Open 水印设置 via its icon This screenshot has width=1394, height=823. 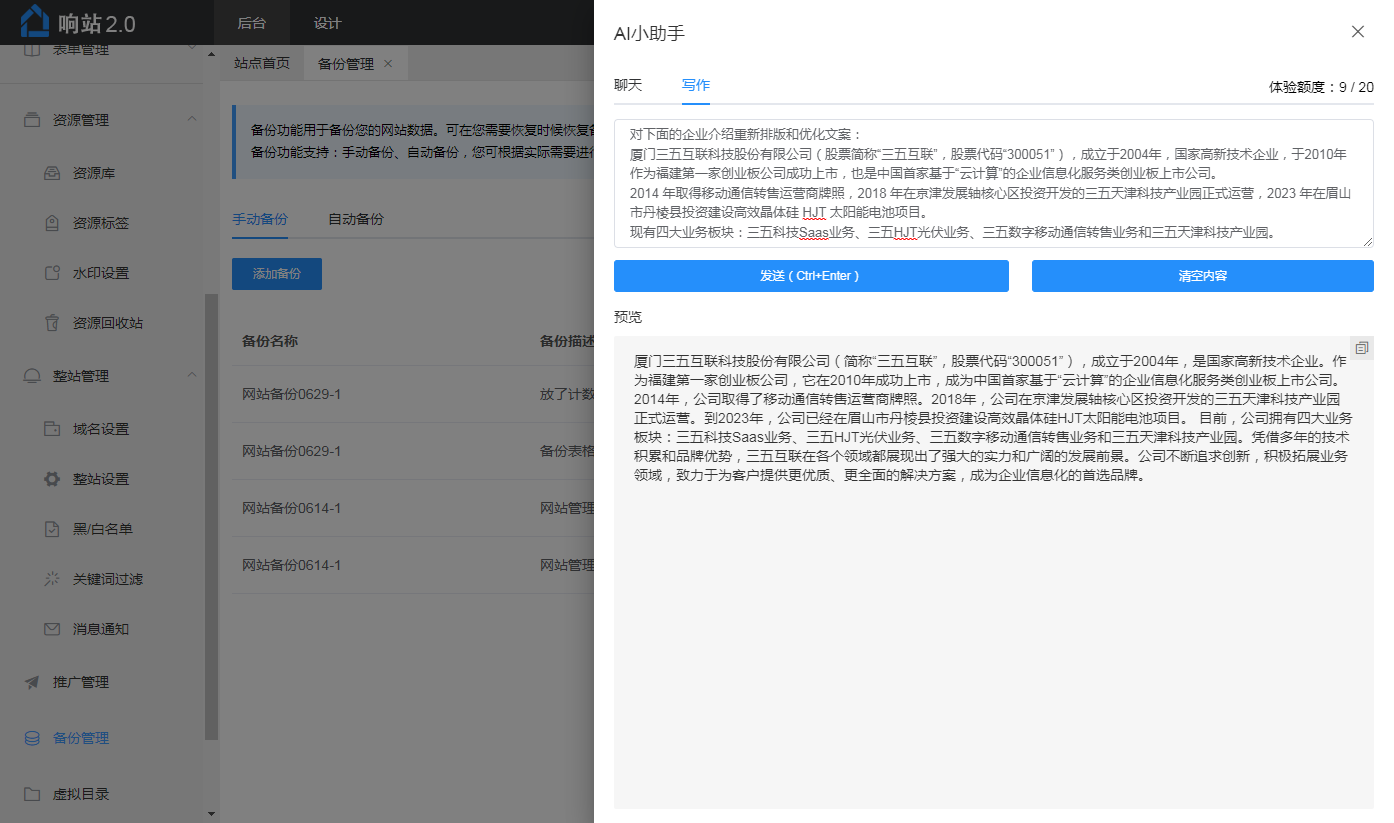(52, 273)
